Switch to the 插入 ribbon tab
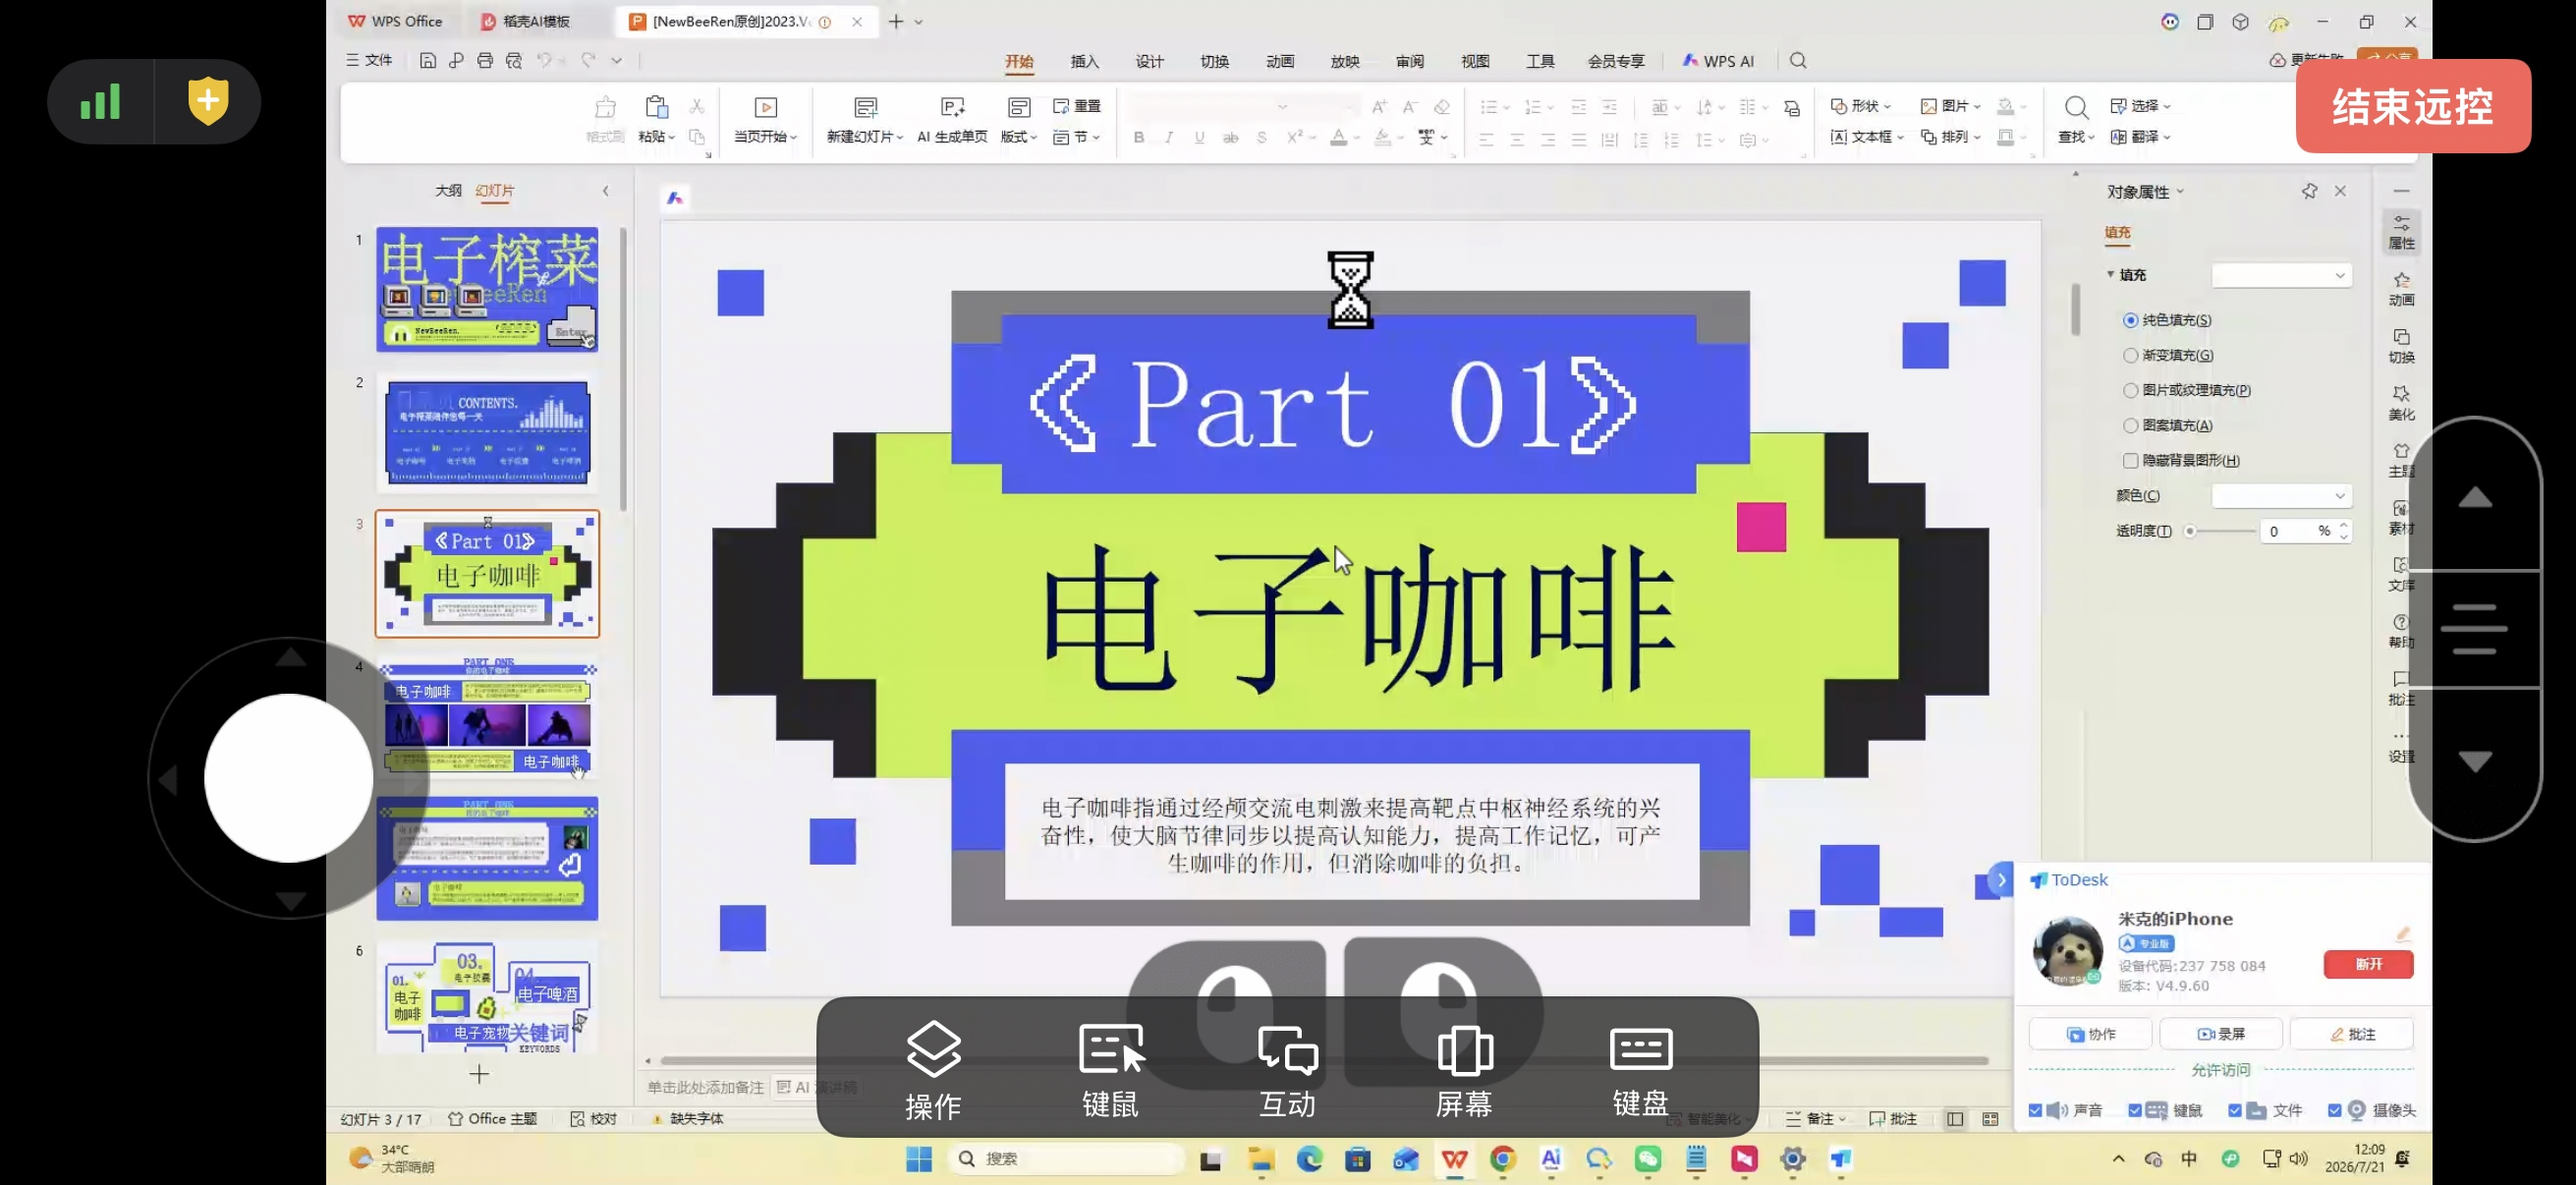 pyautogui.click(x=1084, y=61)
